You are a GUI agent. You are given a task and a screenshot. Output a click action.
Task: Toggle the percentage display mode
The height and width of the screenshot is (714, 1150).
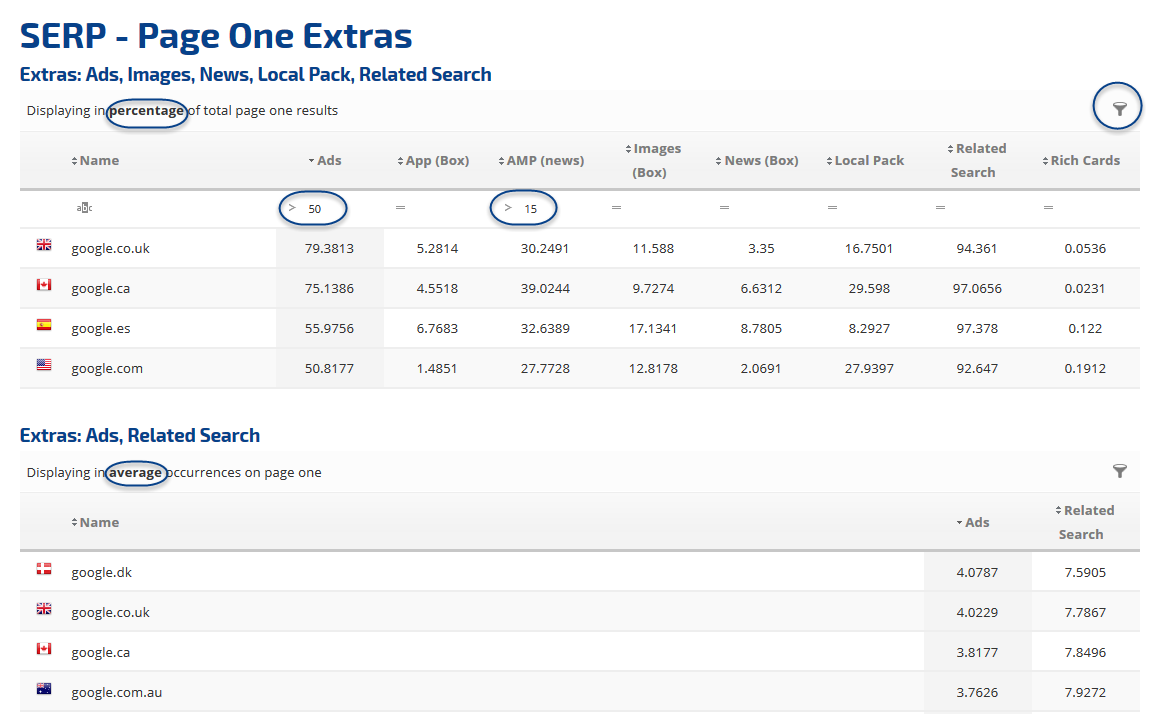147,111
